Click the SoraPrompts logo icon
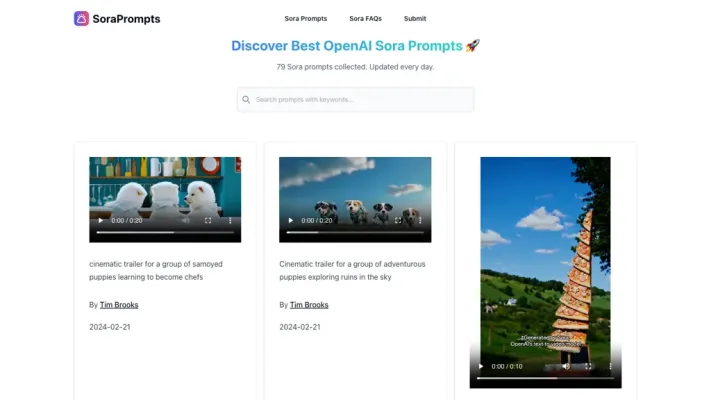 [x=81, y=18]
